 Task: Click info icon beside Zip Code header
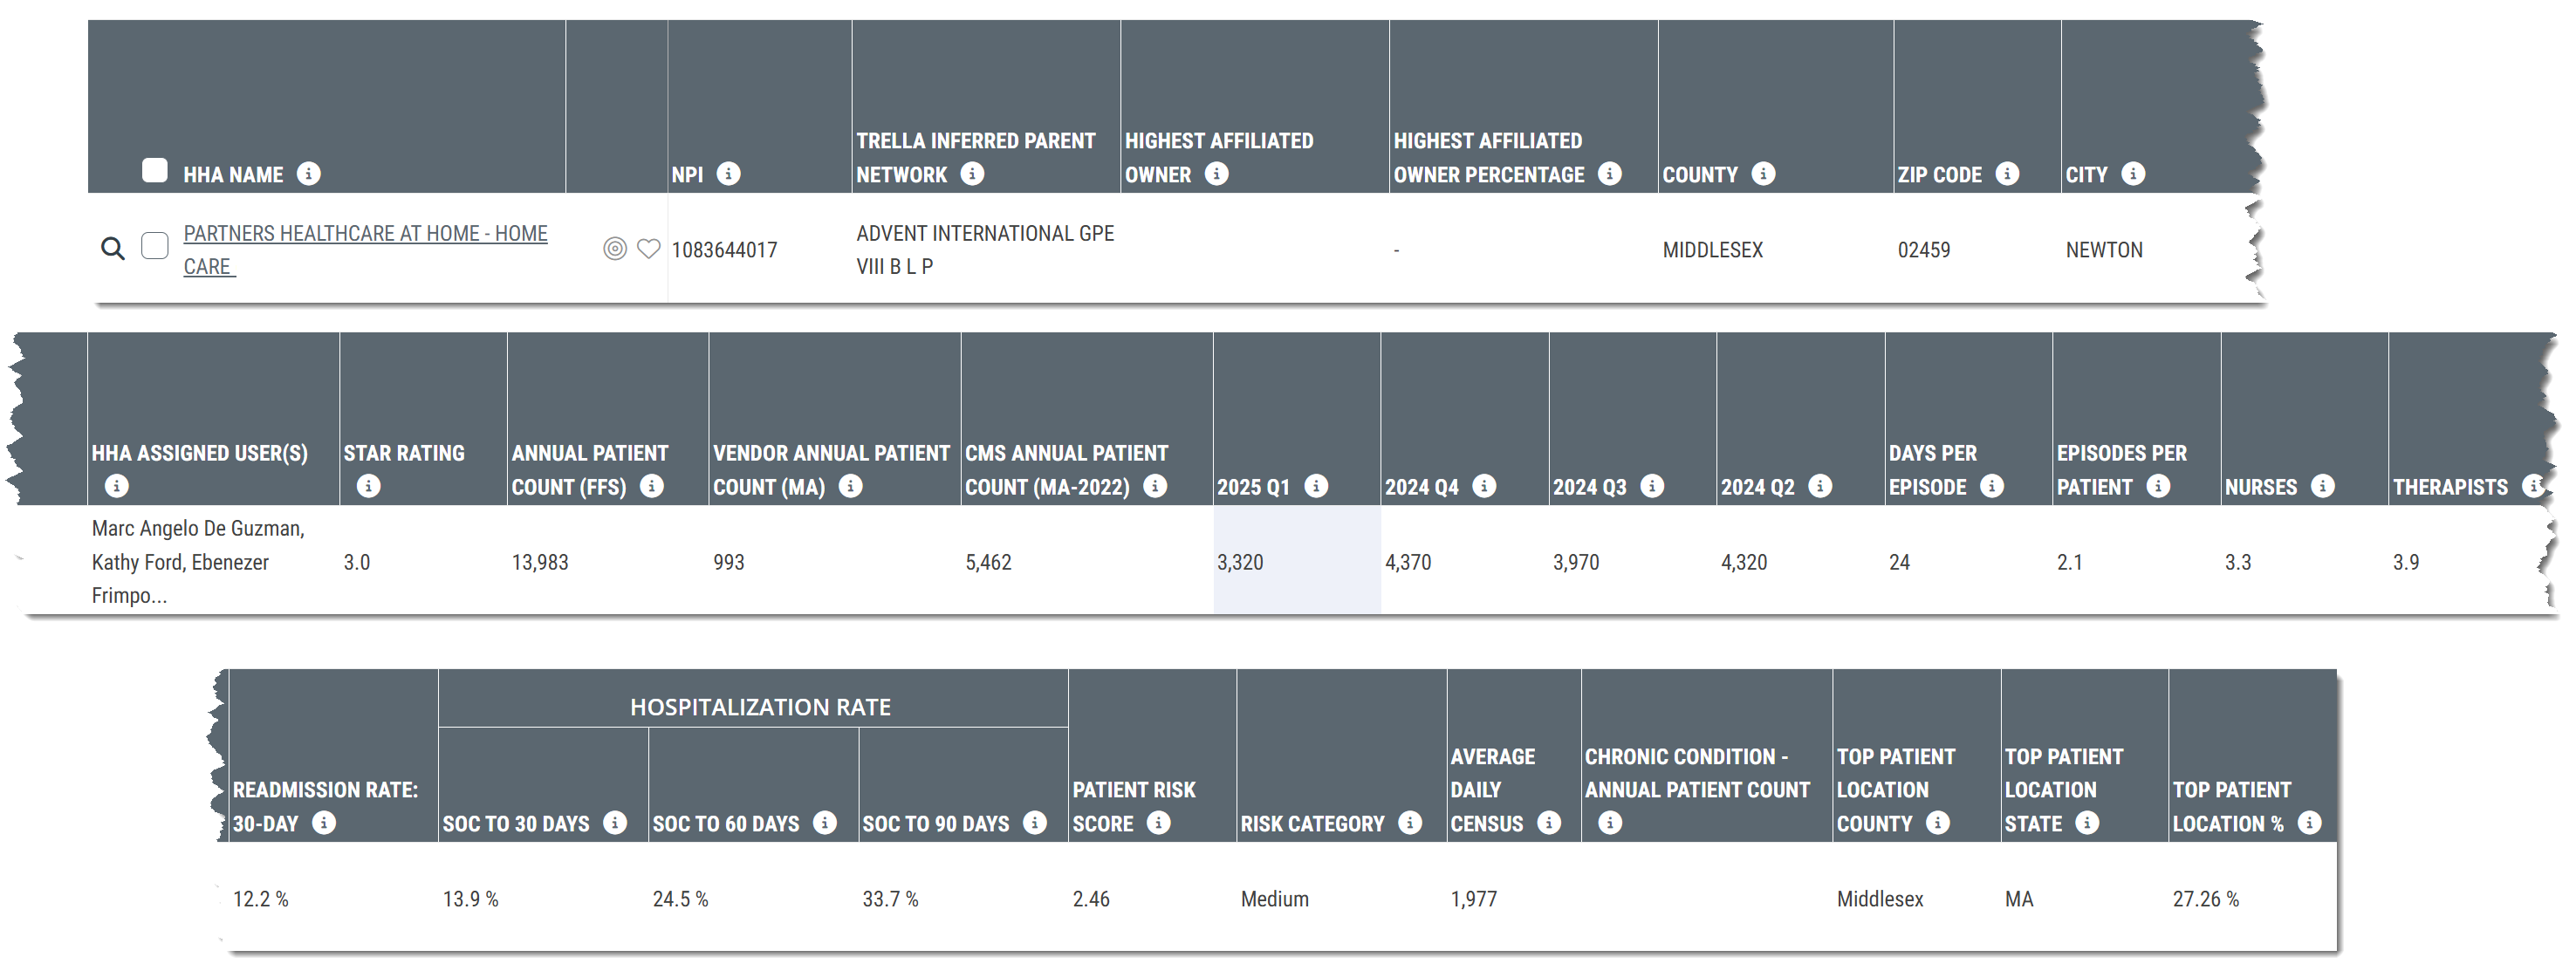click(x=2006, y=174)
